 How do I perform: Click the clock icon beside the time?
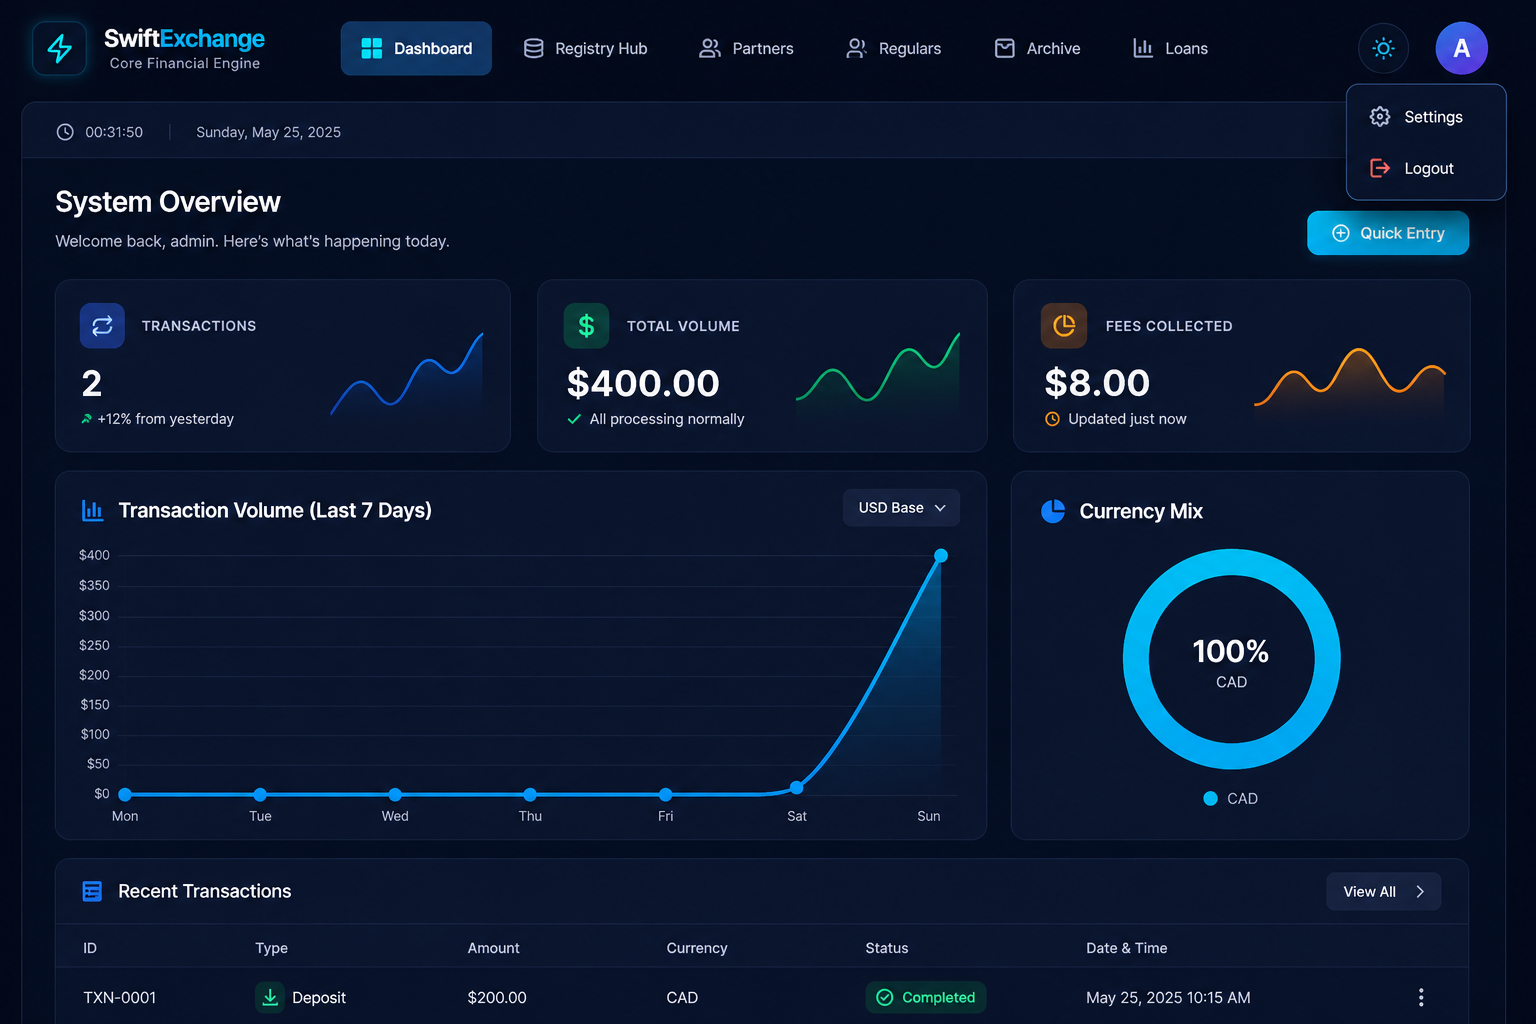pyautogui.click(x=65, y=132)
